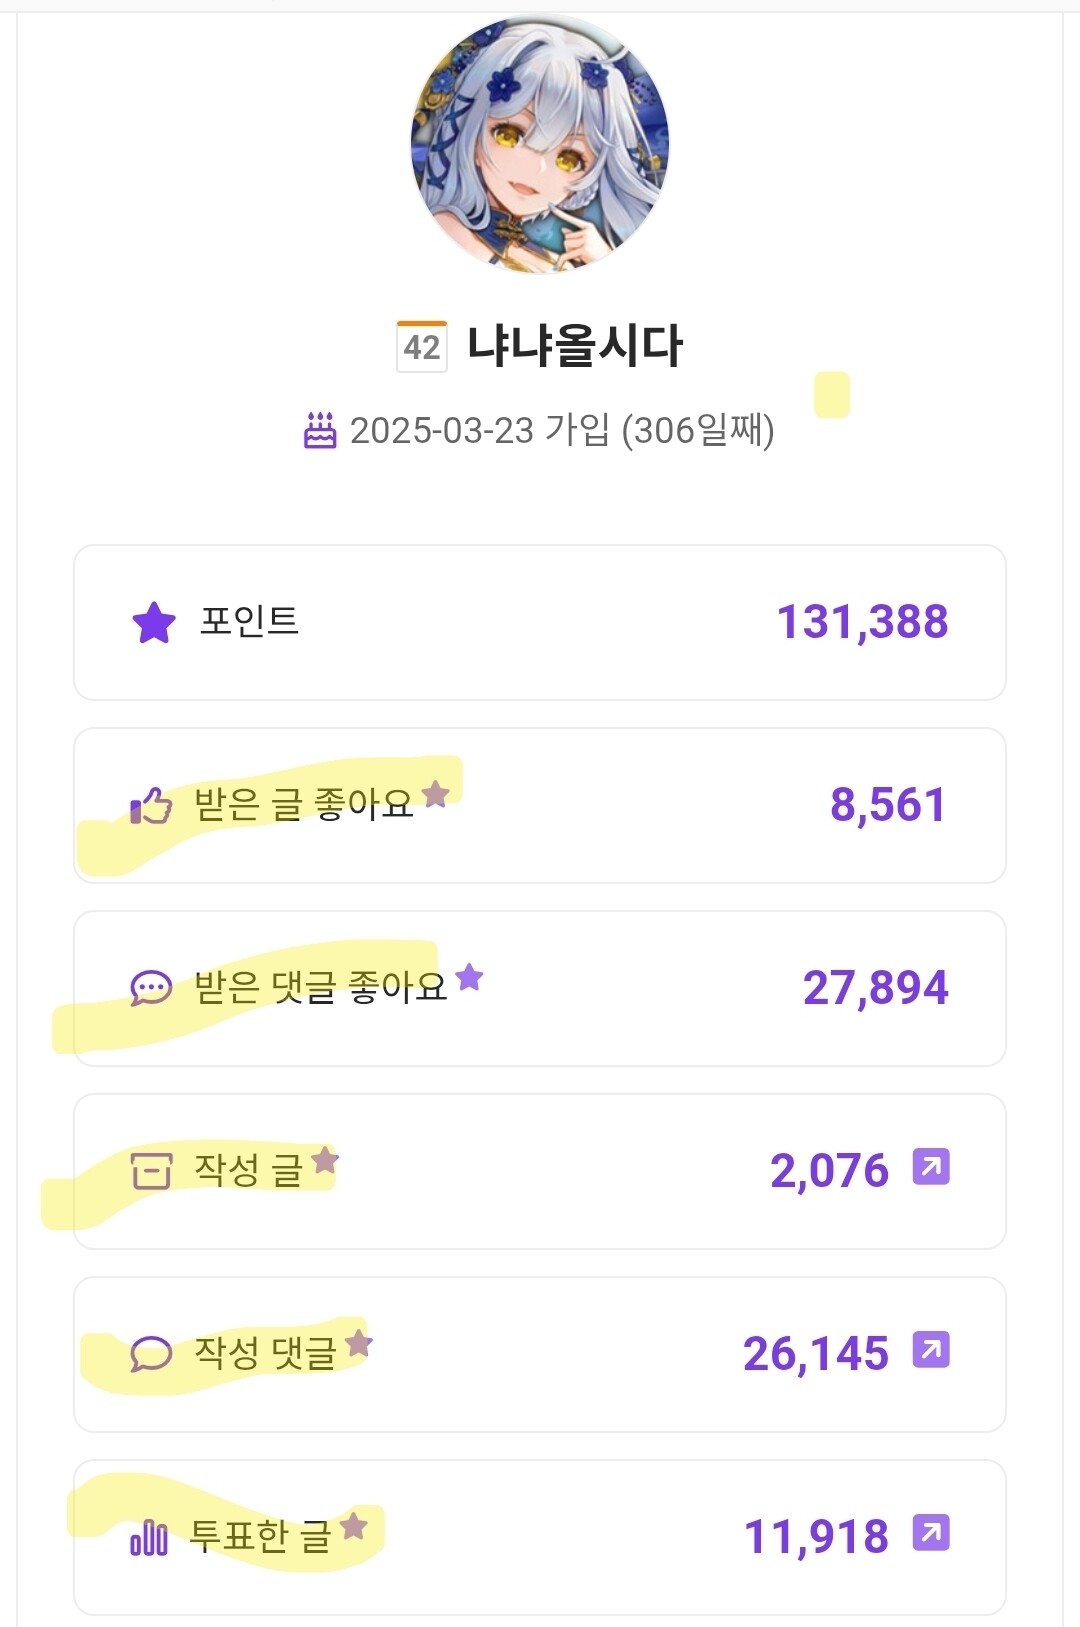Click the level 42 calendar badge

422,346
